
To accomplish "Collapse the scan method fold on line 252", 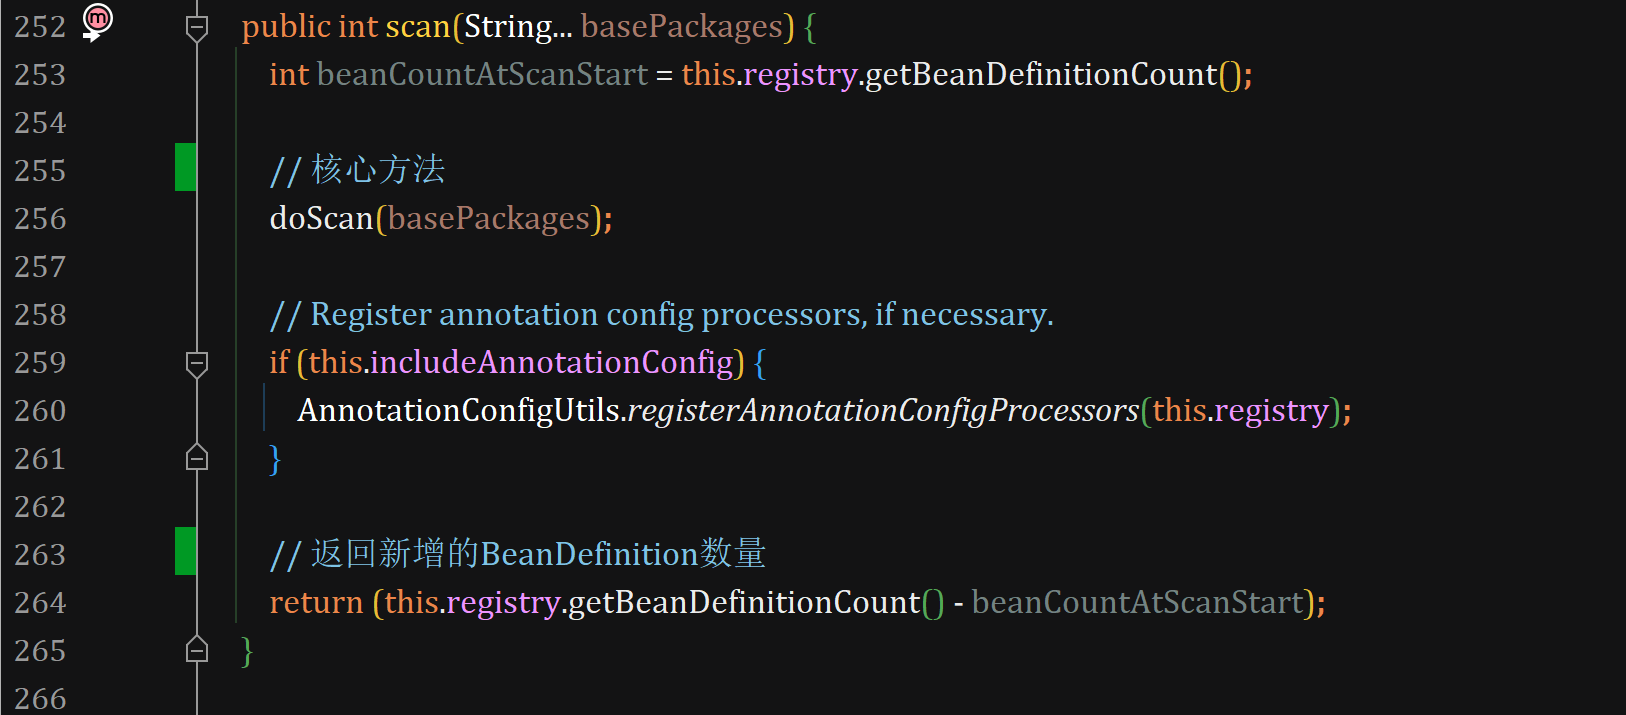I will 197,27.
